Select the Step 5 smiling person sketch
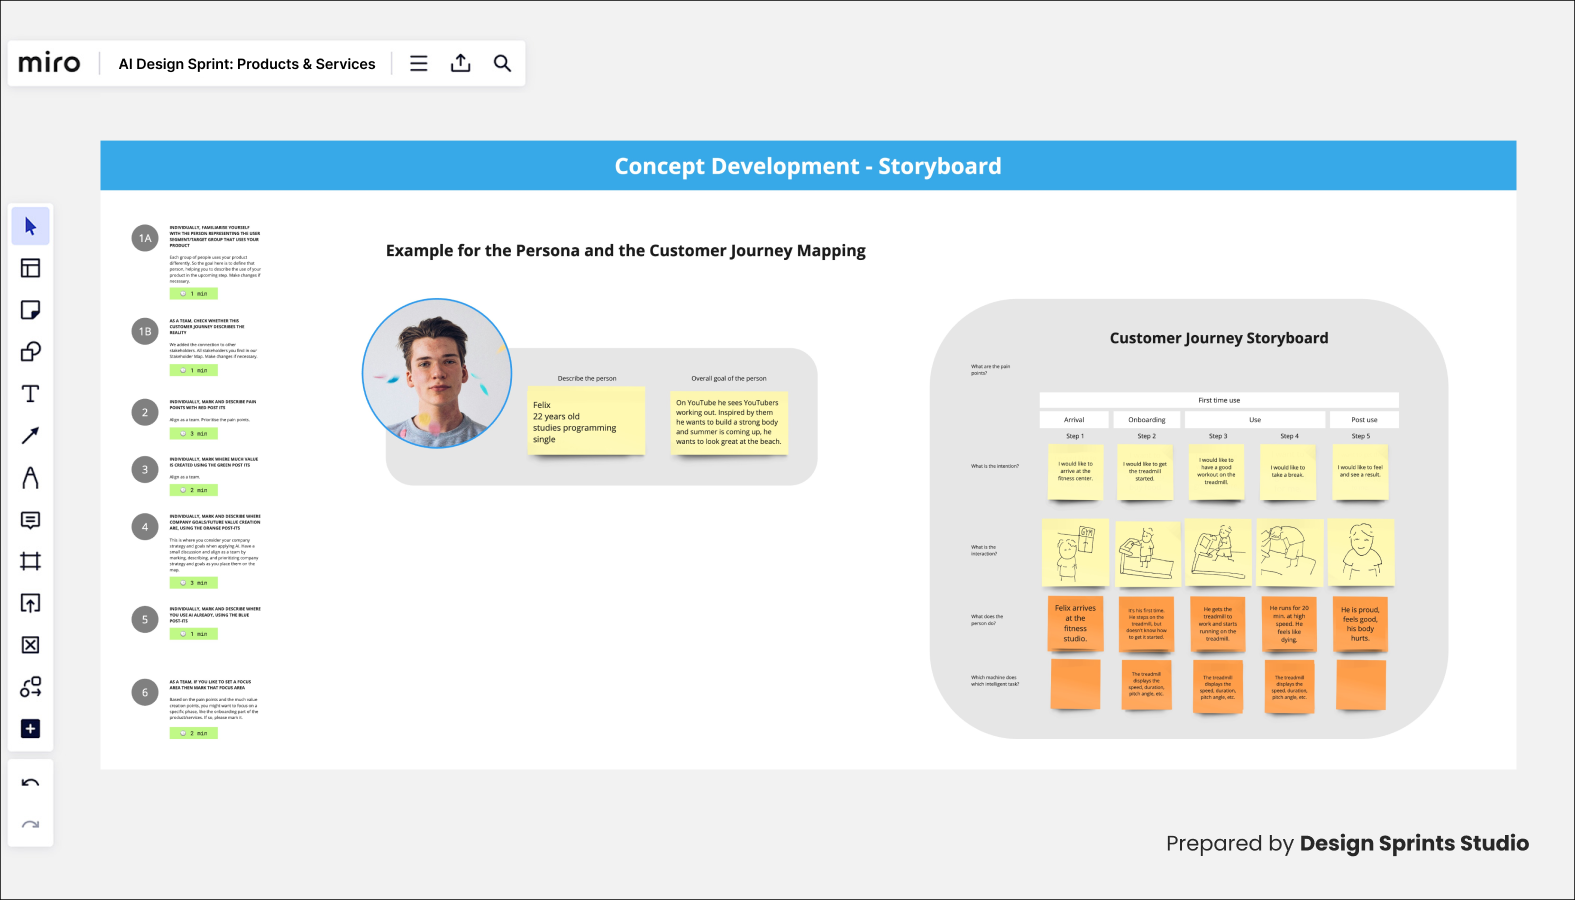This screenshot has height=900, width=1575. click(x=1361, y=552)
